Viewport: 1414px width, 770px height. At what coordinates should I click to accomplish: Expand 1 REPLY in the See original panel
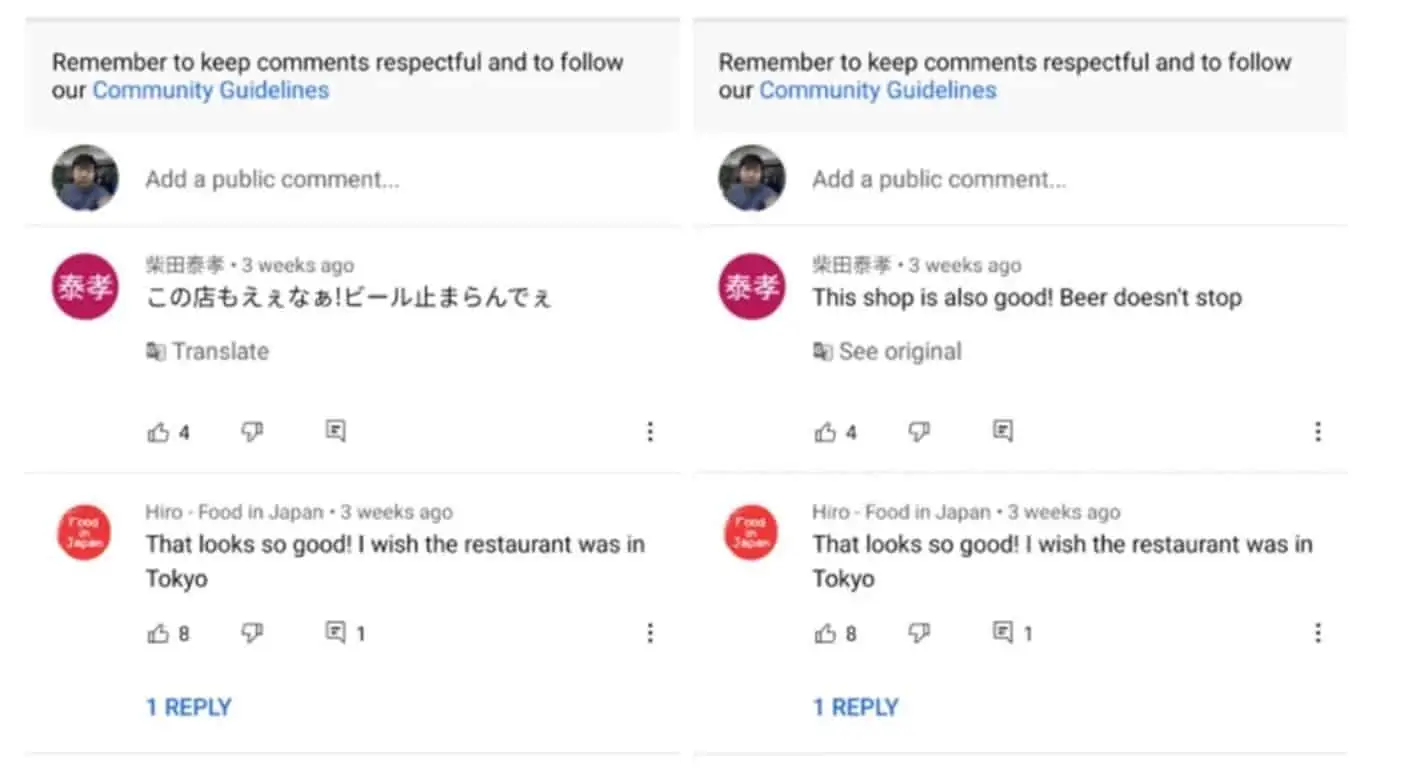tap(856, 708)
